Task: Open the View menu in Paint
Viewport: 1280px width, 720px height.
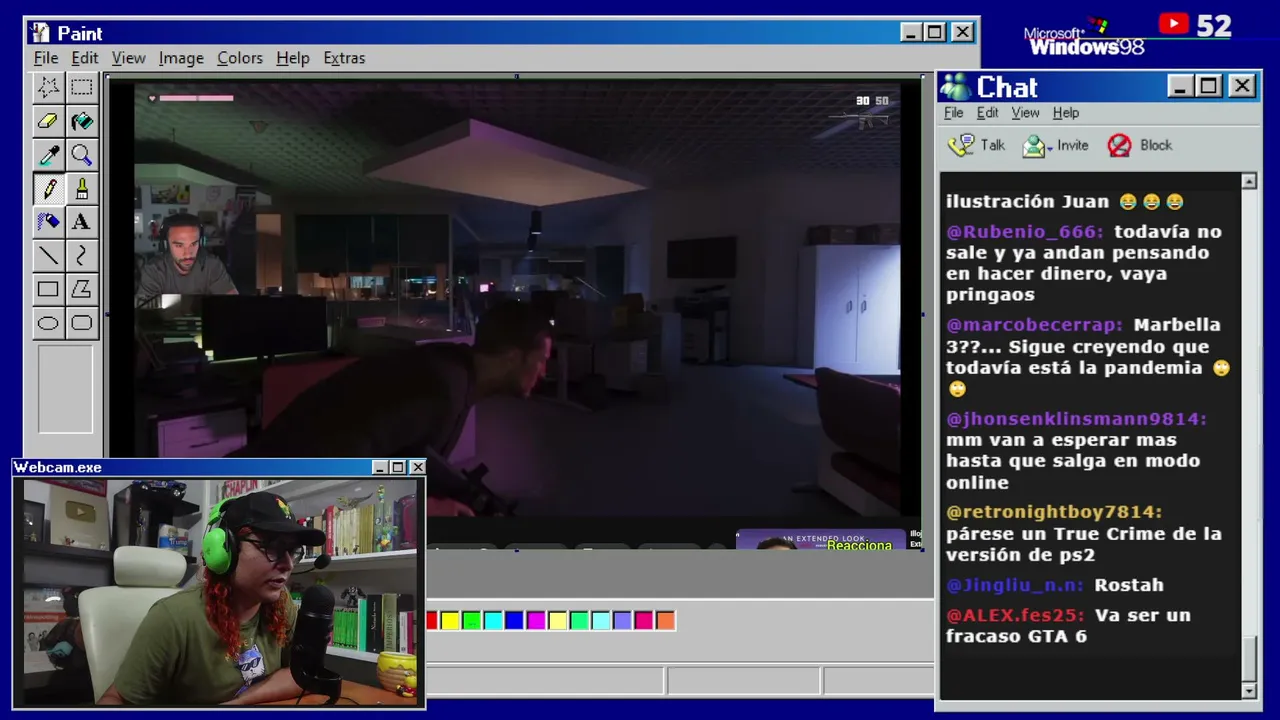Action: 128,58
